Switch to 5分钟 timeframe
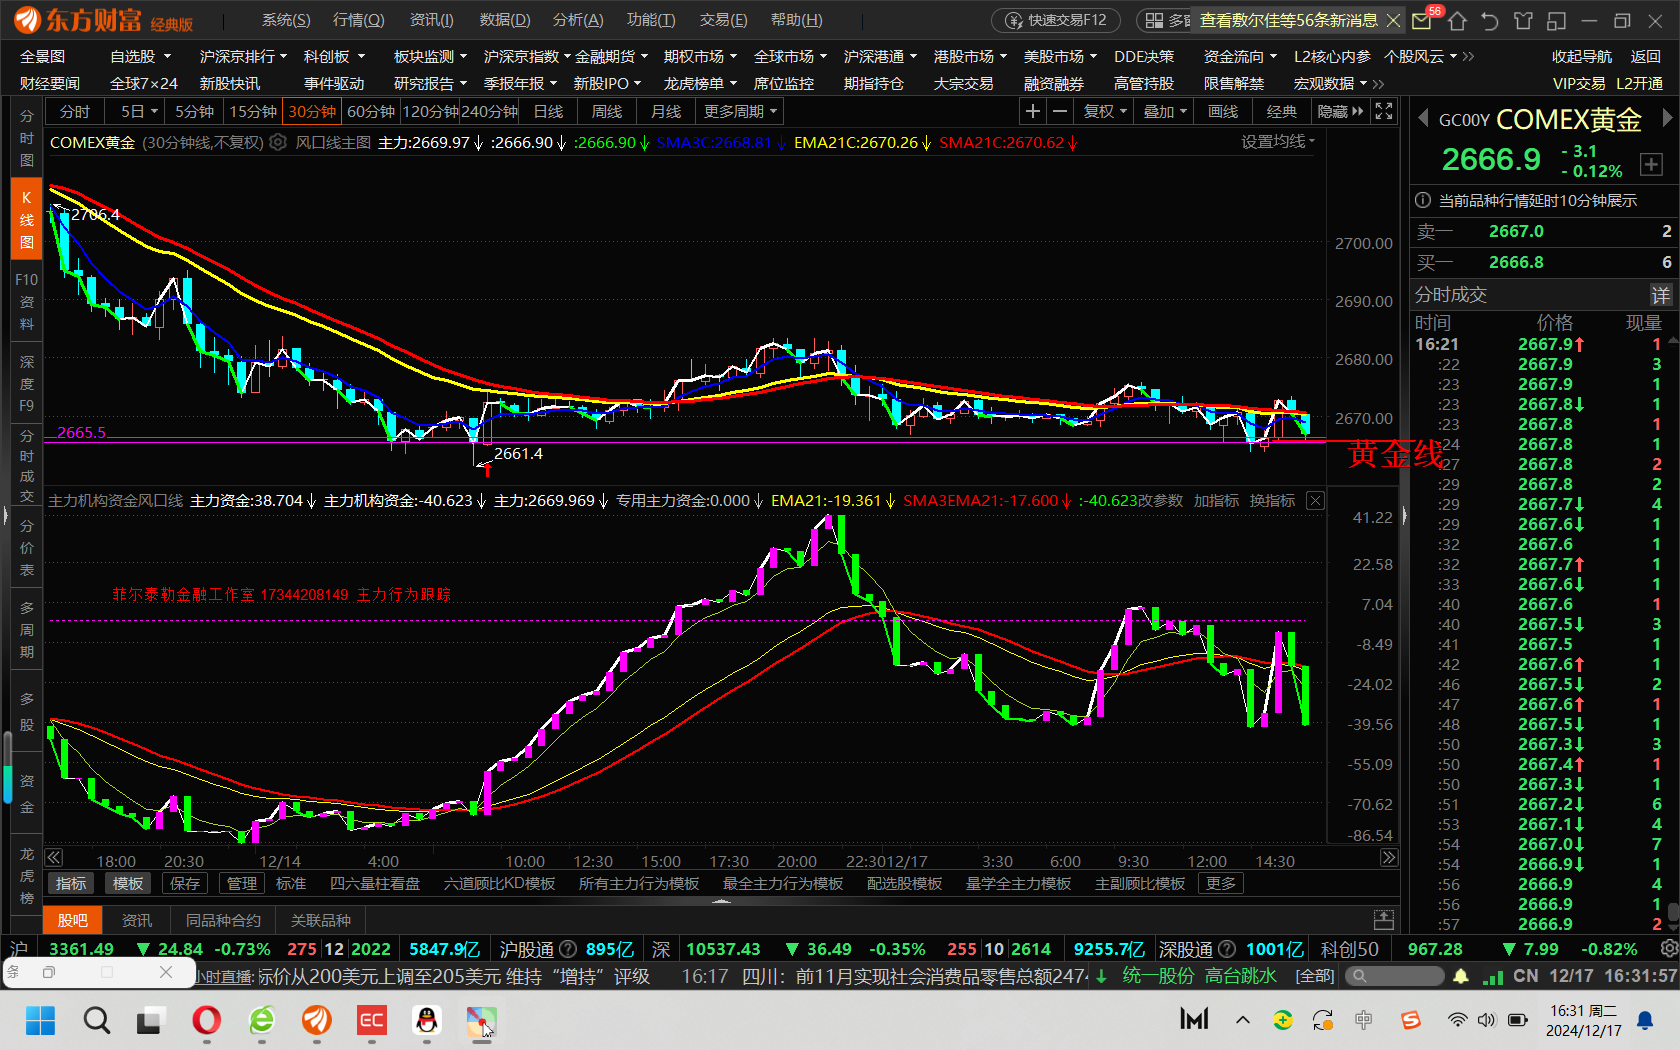 (194, 111)
